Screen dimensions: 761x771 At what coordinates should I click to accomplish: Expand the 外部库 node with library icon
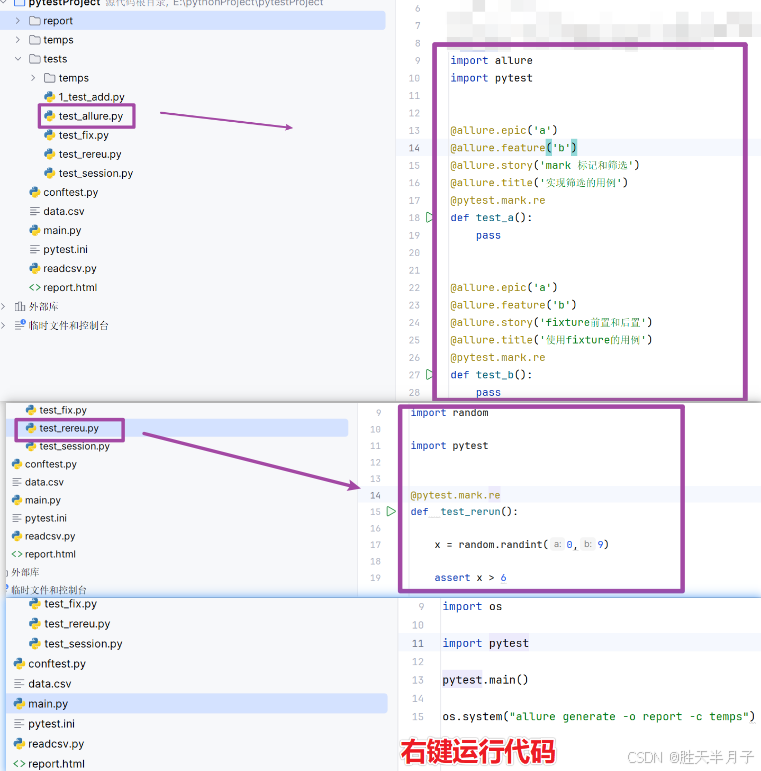point(3,306)
